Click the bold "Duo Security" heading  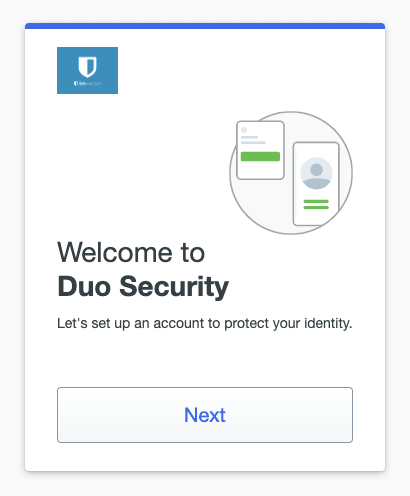[143, 286]
